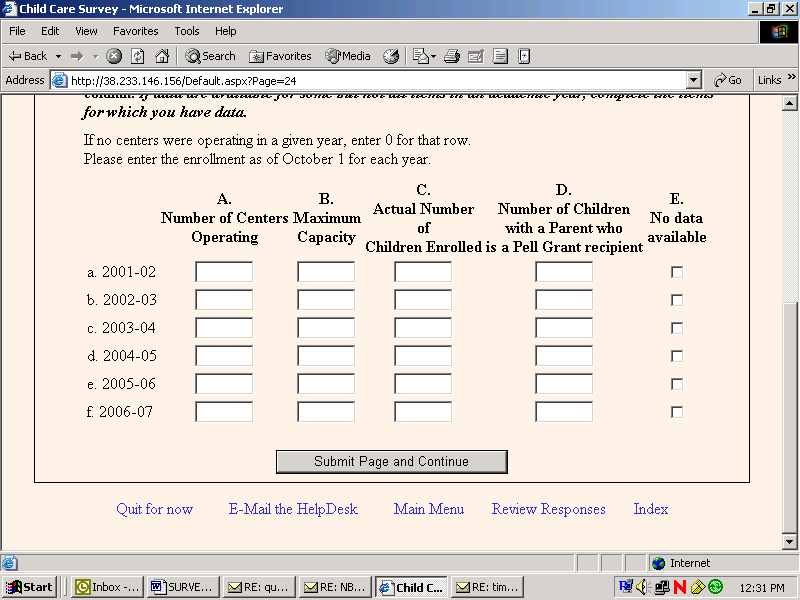800x600 pixels.
Task: Click the Main Menu link
Action: (x=429, y=509)
